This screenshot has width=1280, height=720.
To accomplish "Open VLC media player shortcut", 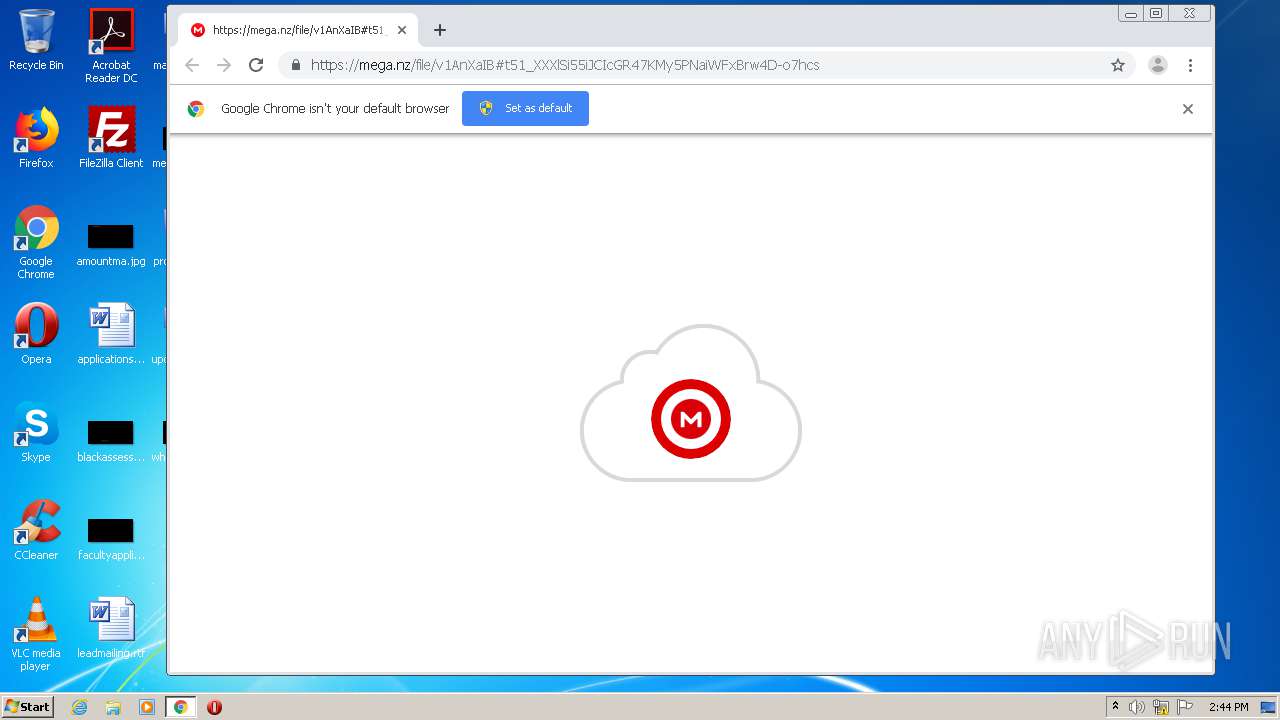I will [36, 634].
